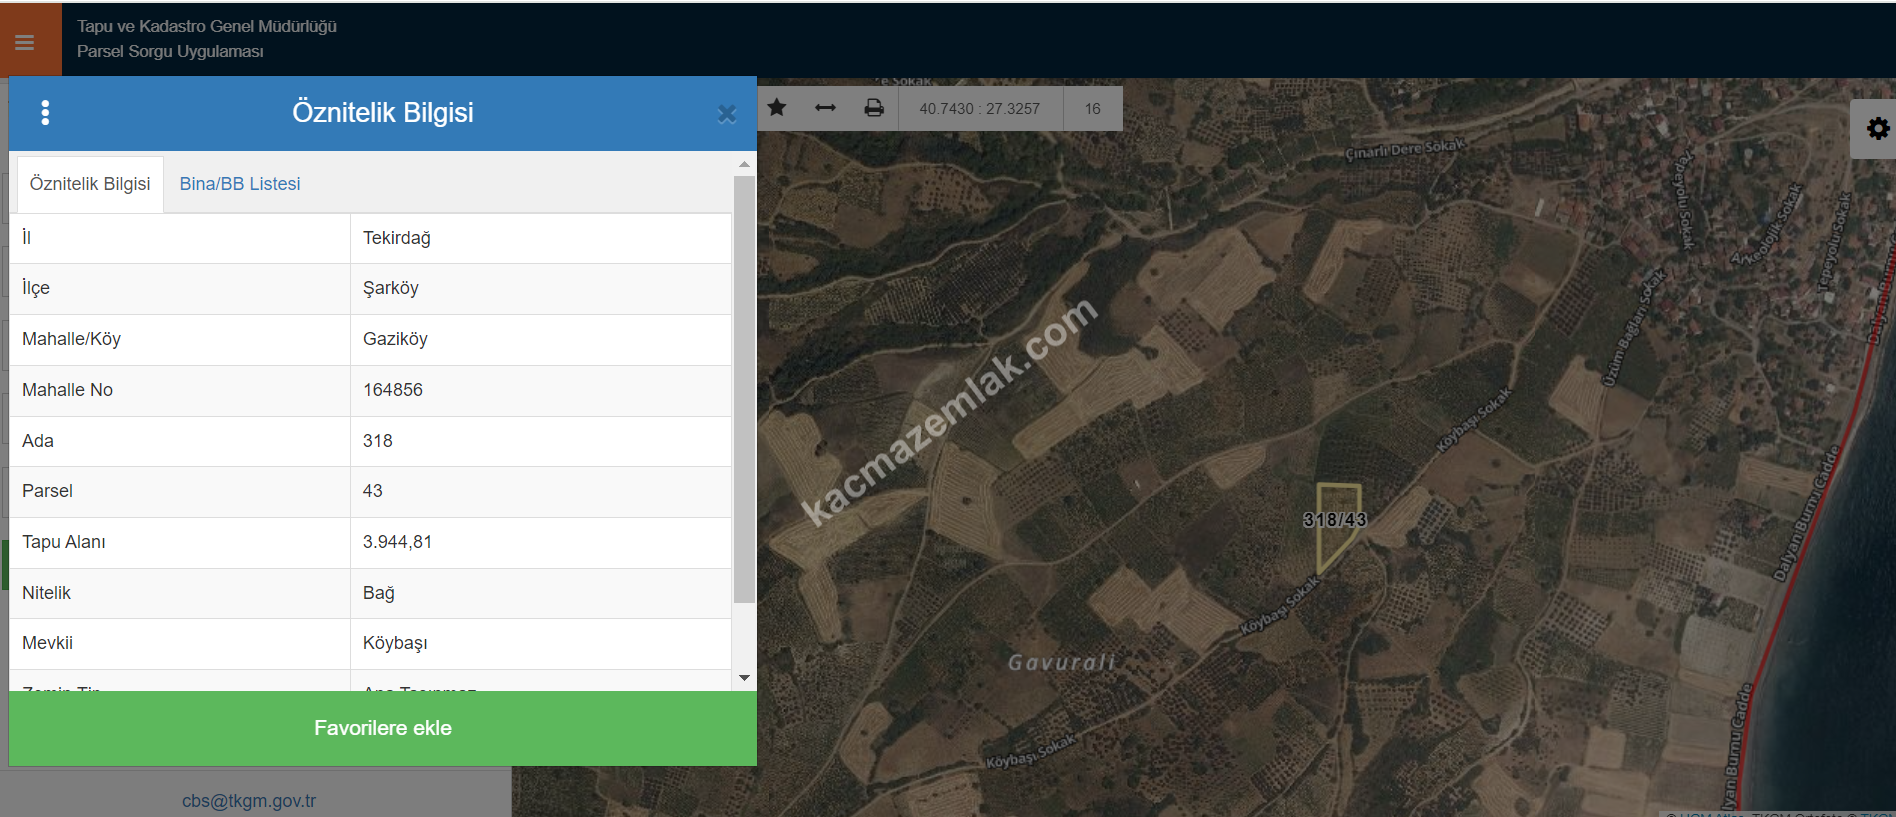Select the Öznitelik Bilgisi tab
This screenshot has height=817, width=1896.
click(90, 184)
